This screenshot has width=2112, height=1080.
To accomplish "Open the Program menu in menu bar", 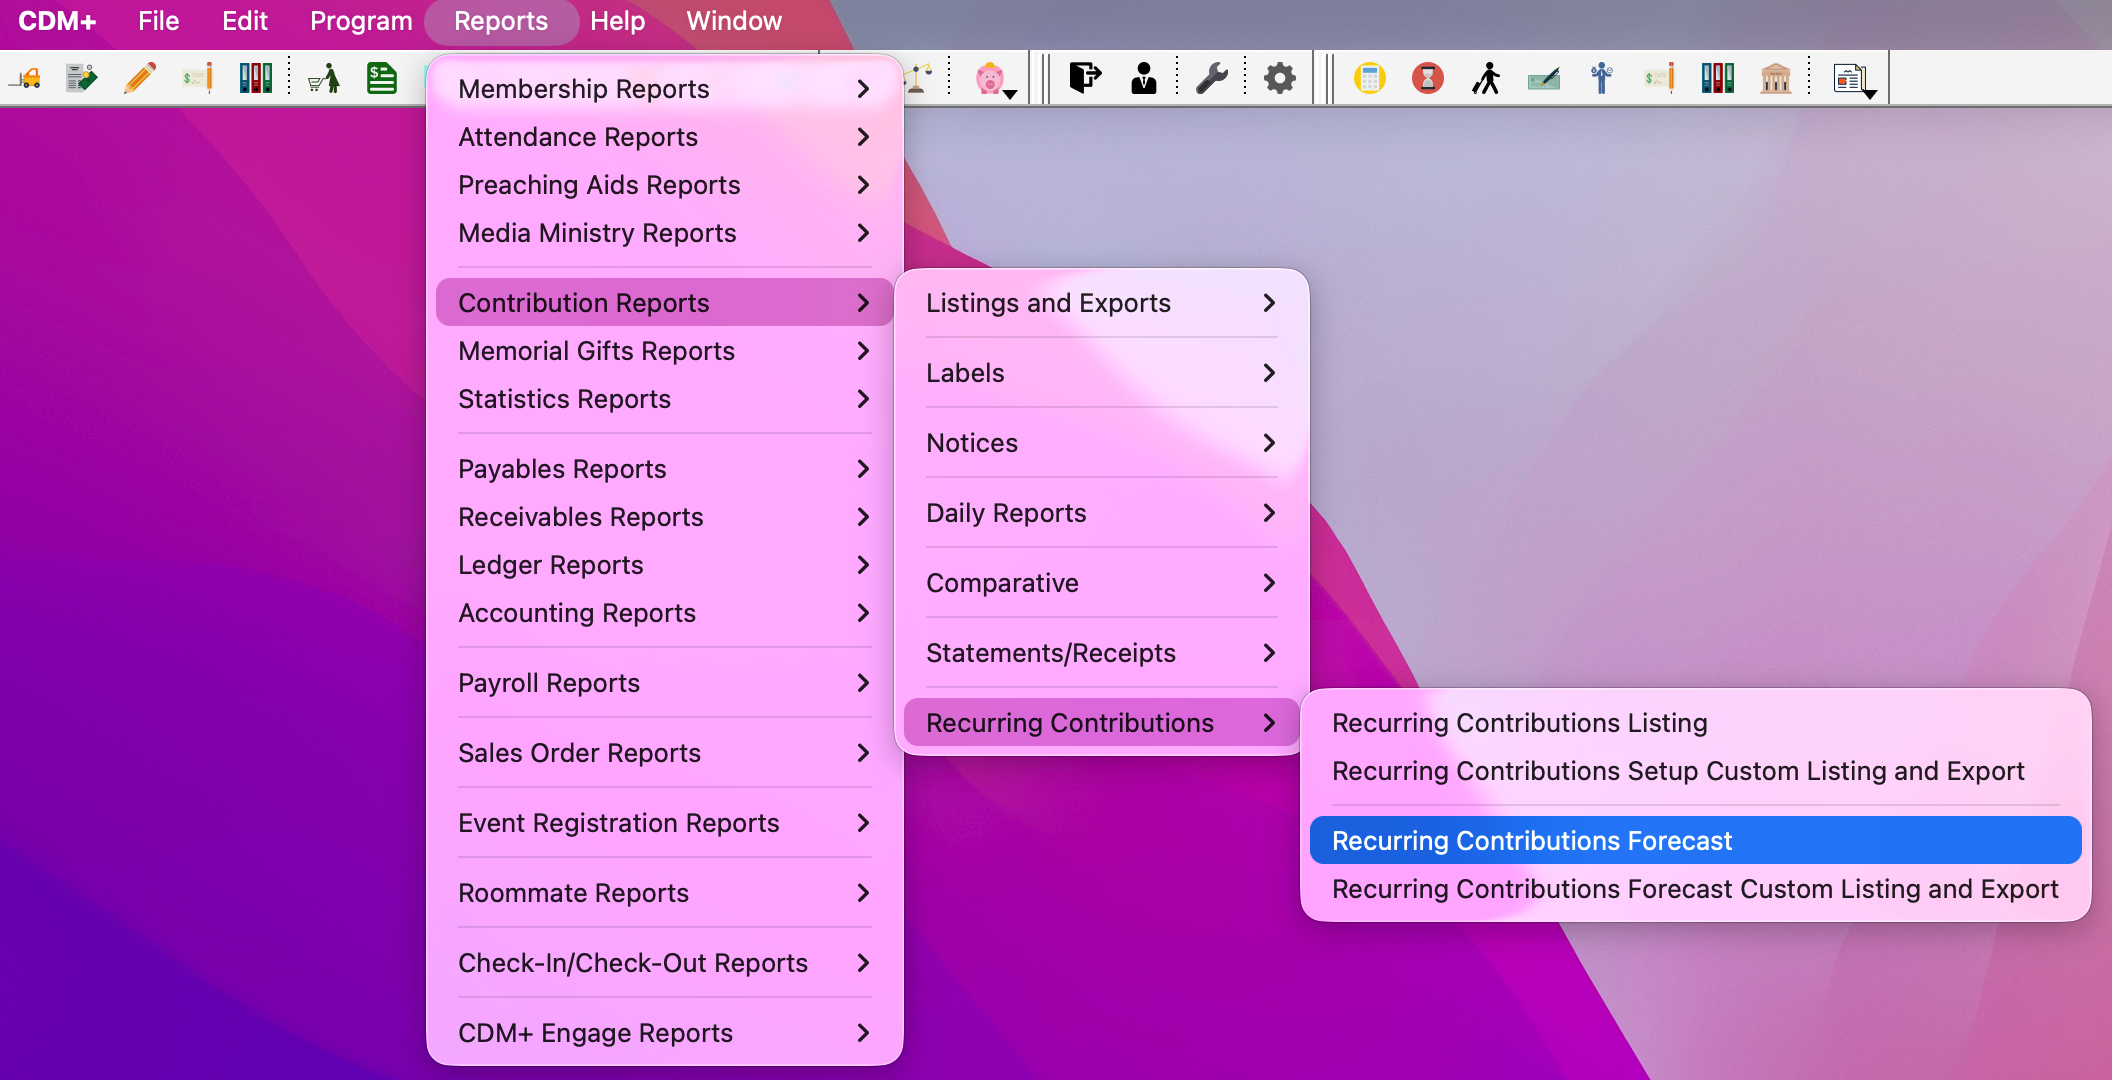I will point(361,21).
